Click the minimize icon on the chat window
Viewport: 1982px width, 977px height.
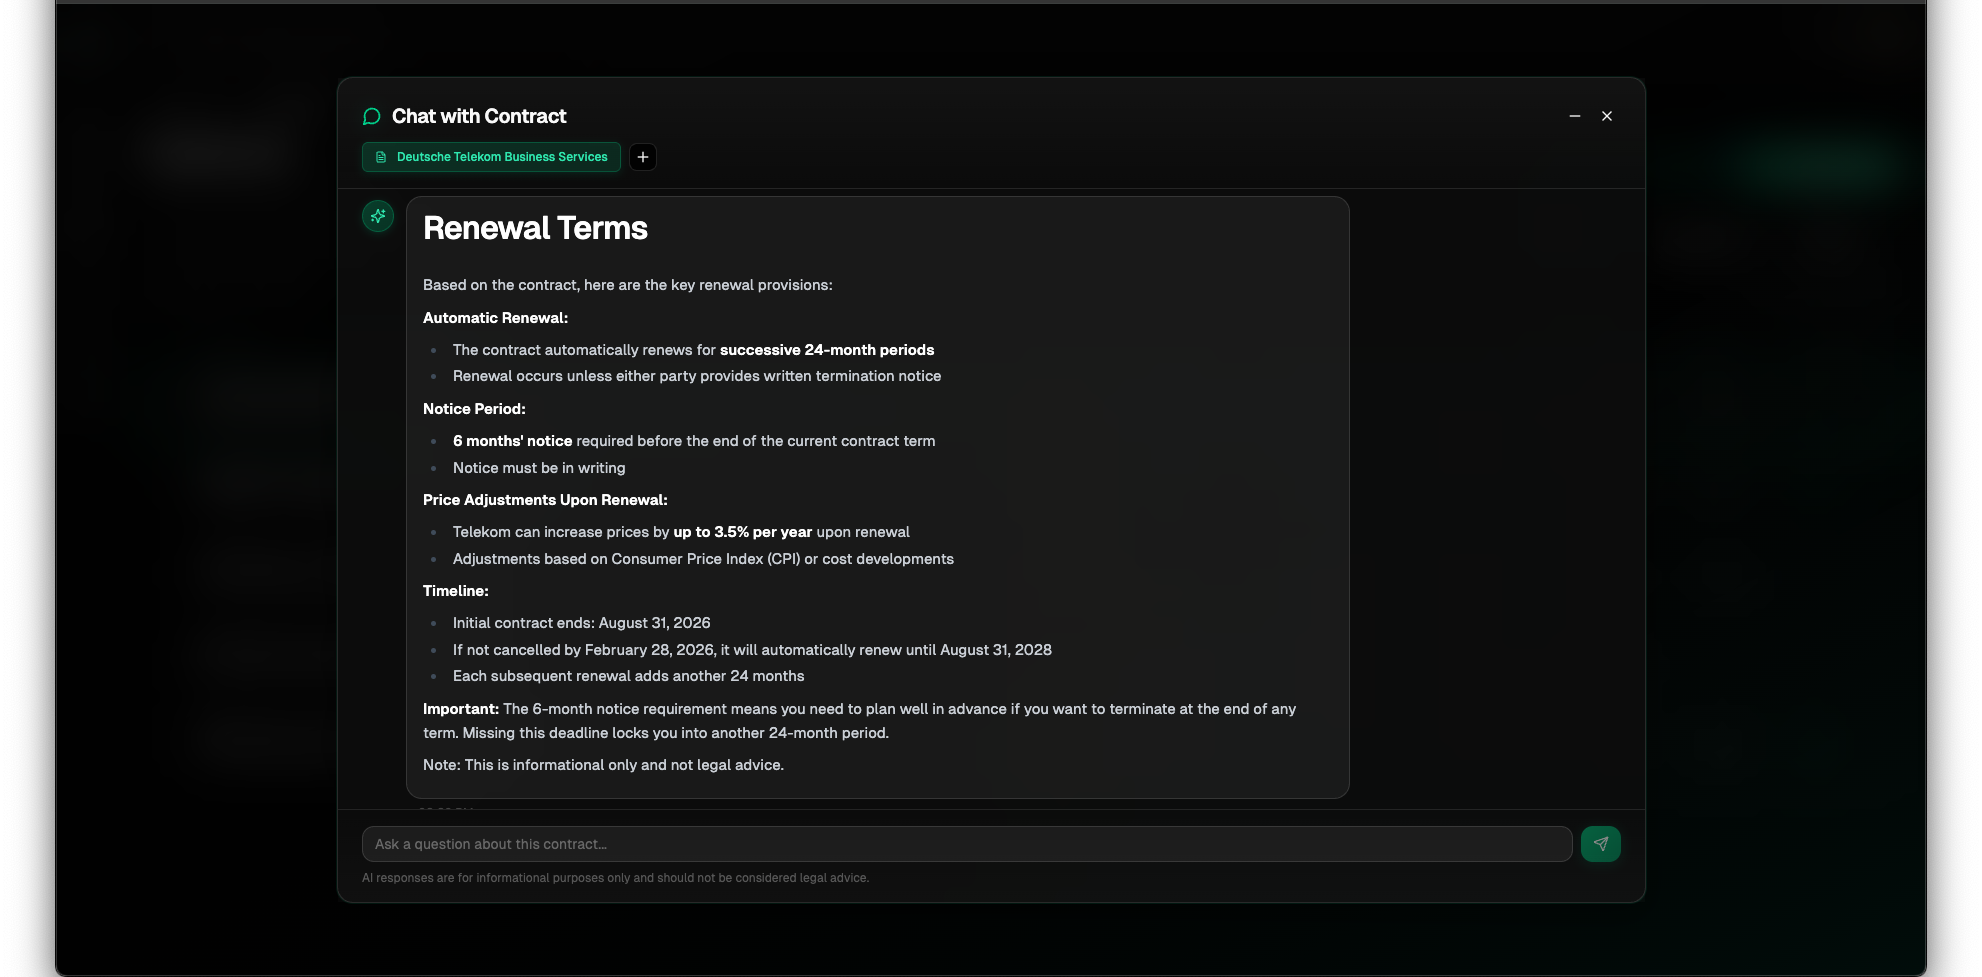pyautogui.click(x=1575, y=116)
